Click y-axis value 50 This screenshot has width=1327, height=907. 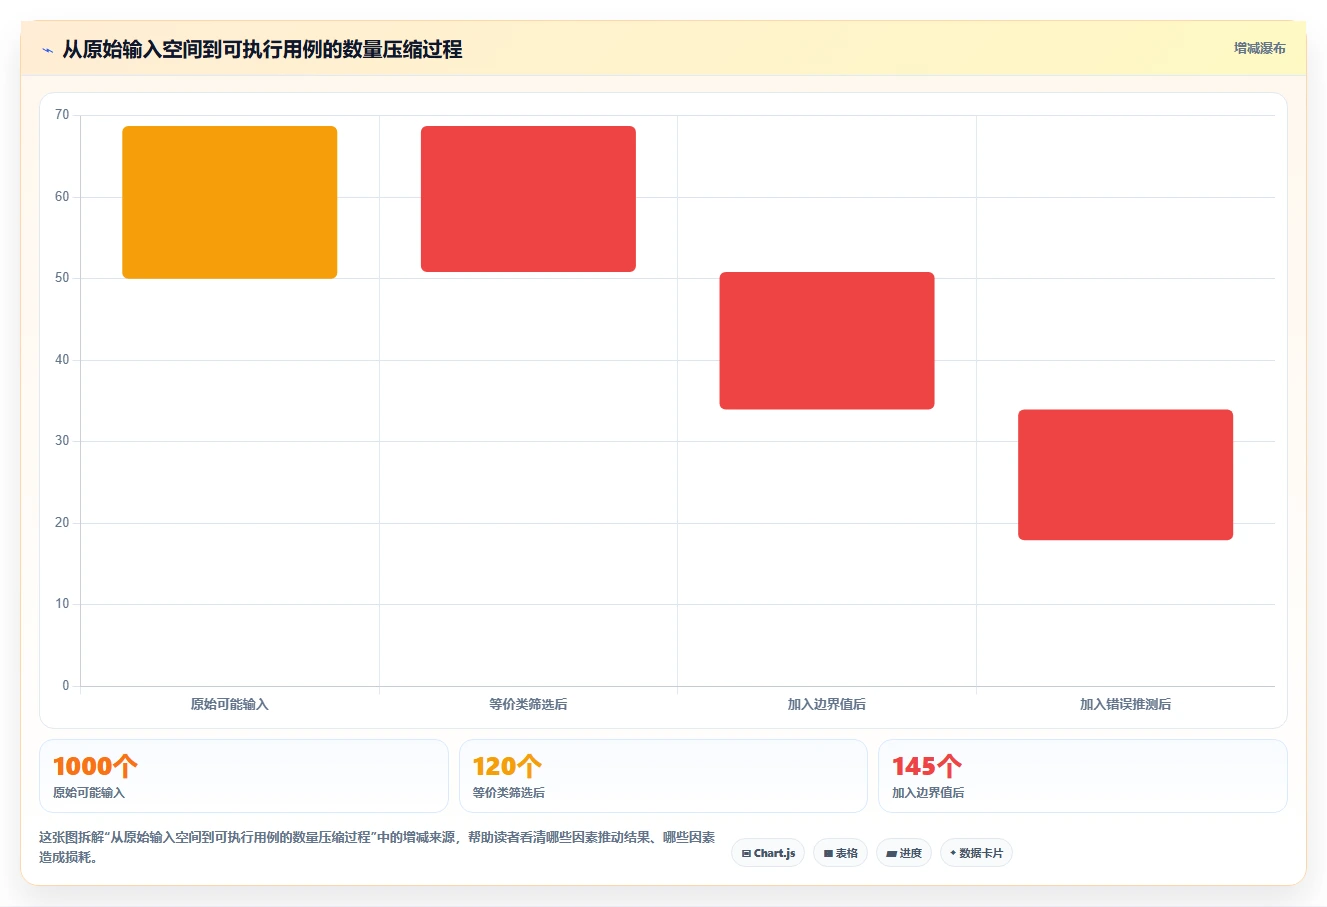(62, 278)
